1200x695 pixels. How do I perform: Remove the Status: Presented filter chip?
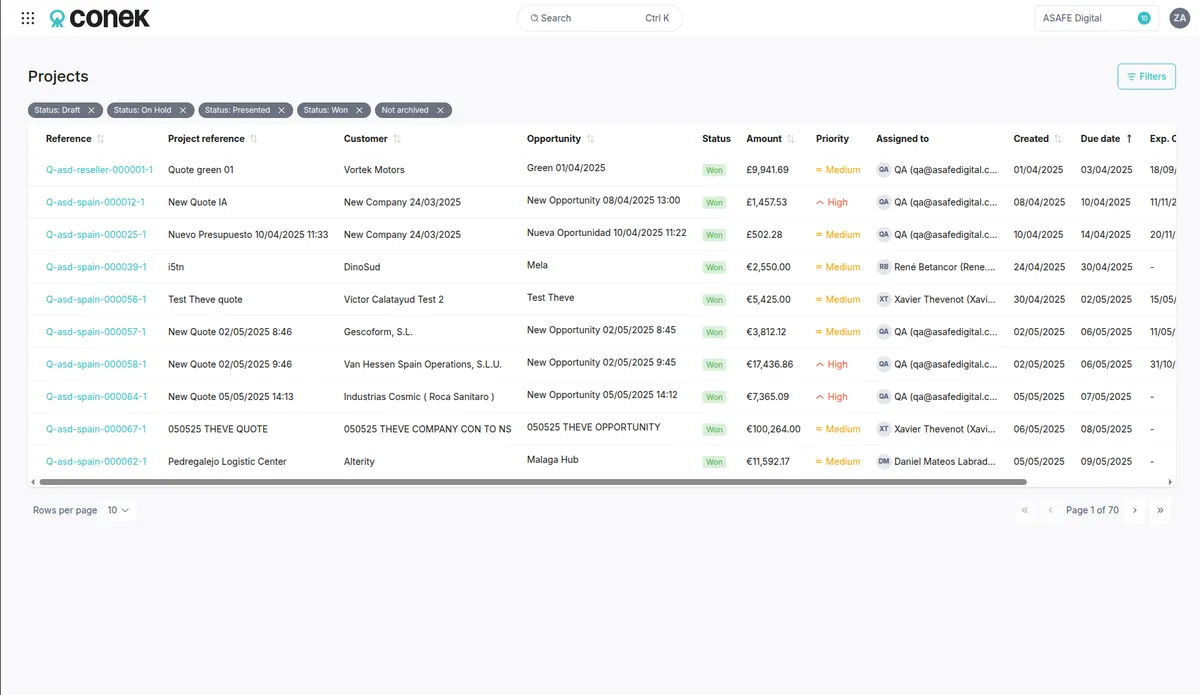tap(281, 111)
